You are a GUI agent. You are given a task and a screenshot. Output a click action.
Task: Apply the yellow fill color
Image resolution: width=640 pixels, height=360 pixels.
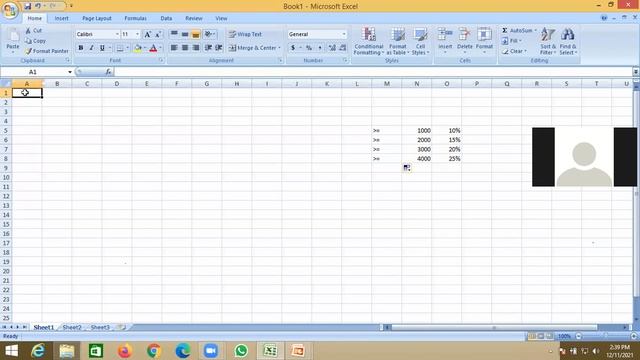[x=138, y=48]
